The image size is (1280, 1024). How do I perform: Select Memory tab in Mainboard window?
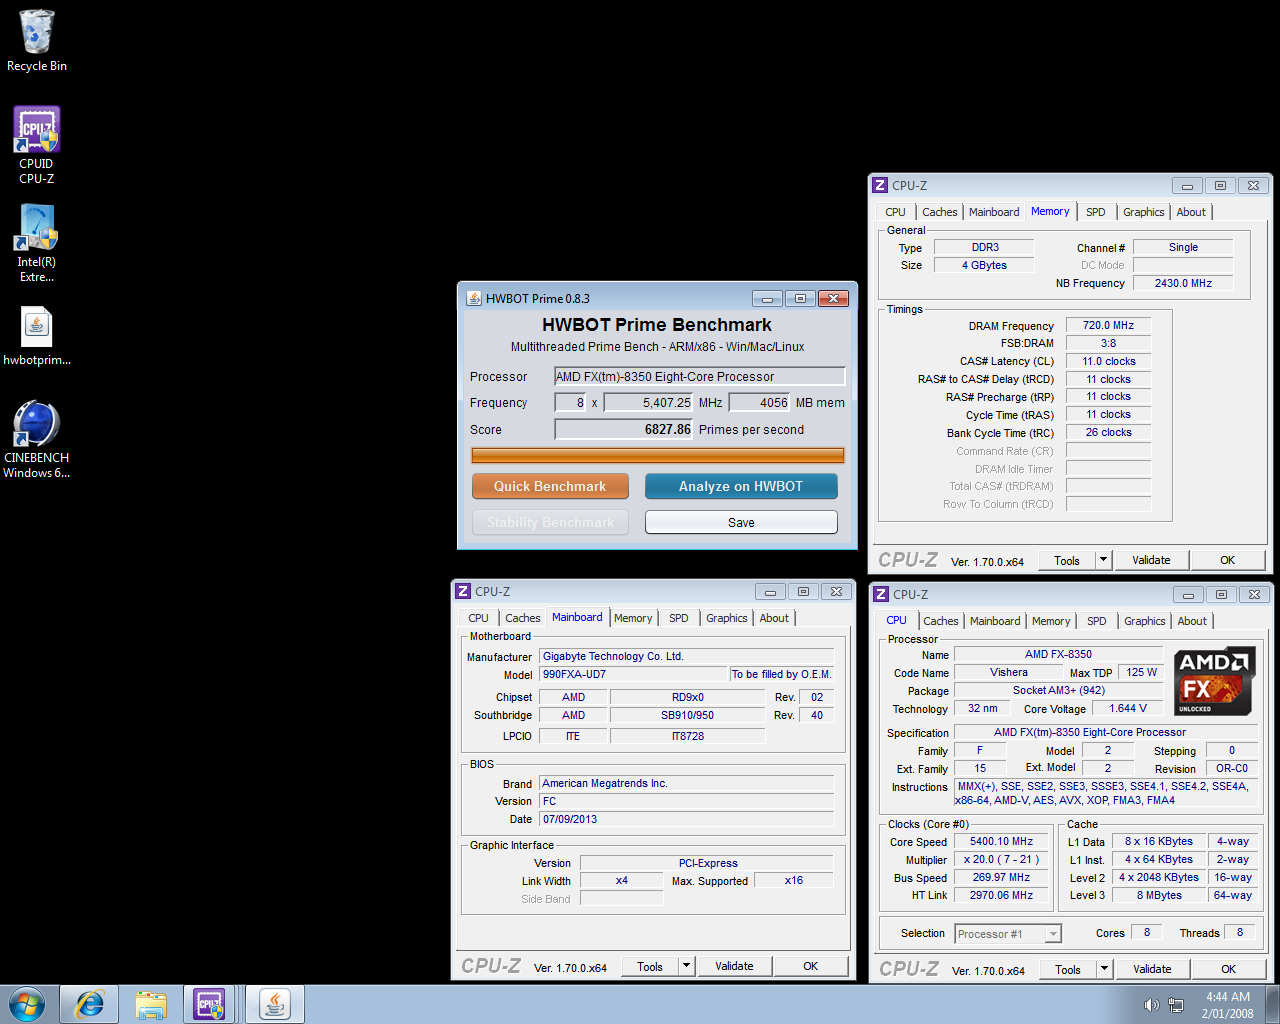click(x=633, y=618)
